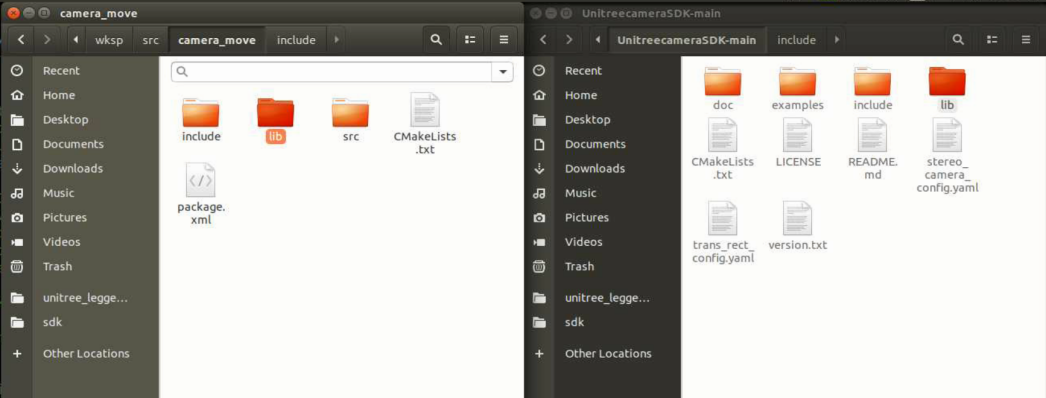Select trans_rect_config.yaml file
1046x398 pixels.
[722, 233]
